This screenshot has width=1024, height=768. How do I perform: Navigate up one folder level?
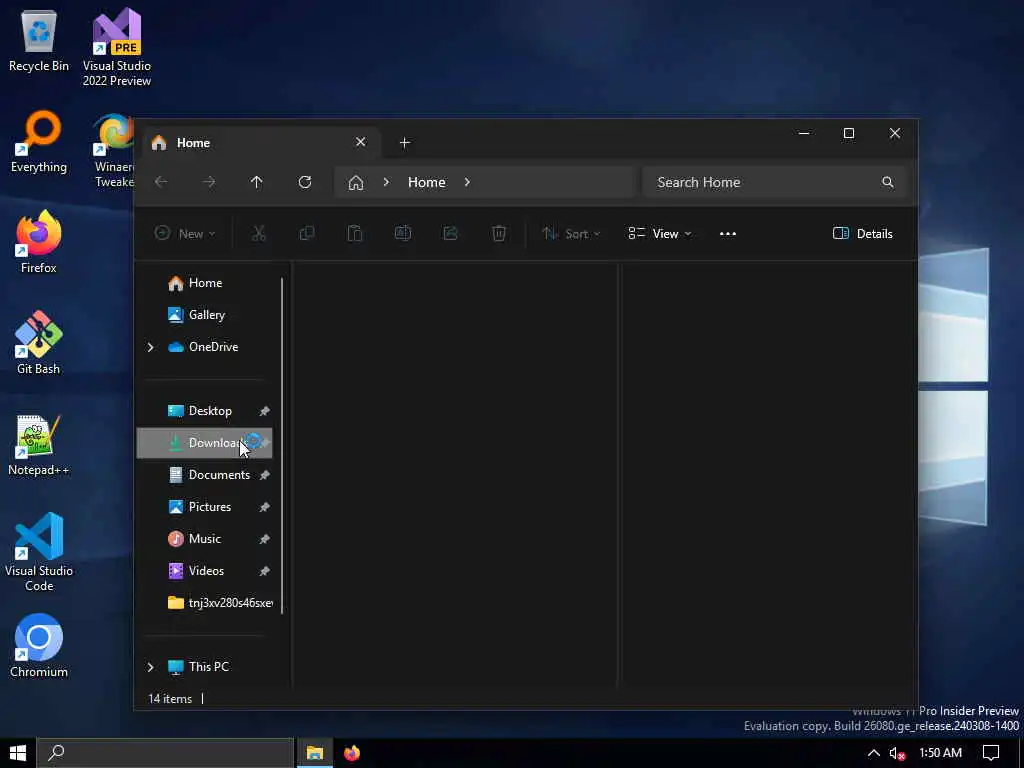coord(257,182)
